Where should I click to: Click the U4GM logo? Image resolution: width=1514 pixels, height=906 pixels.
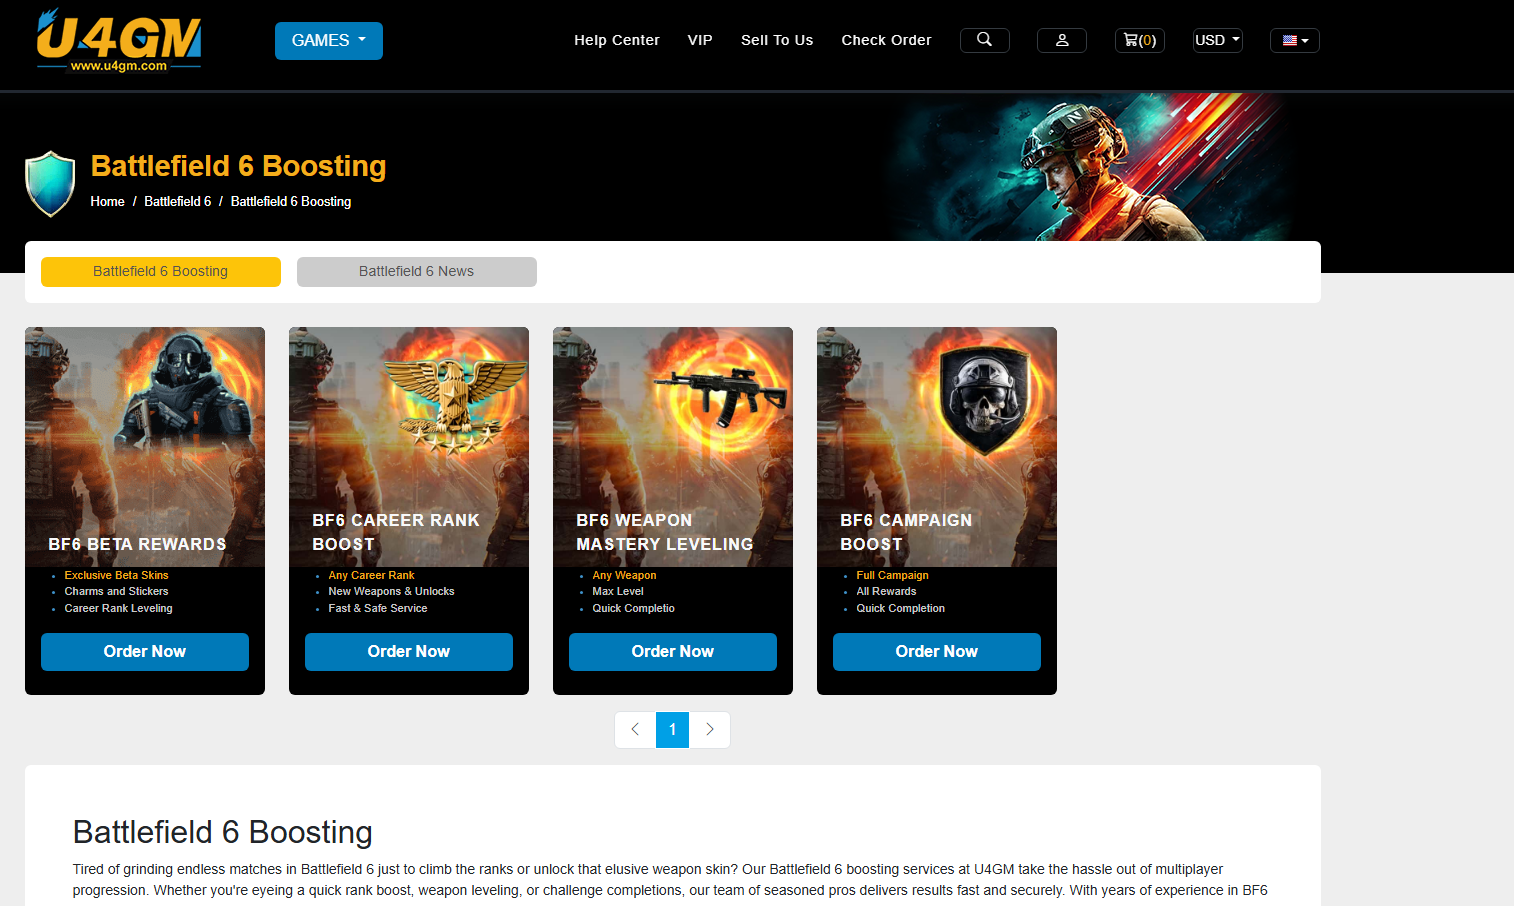pos(119,40)
